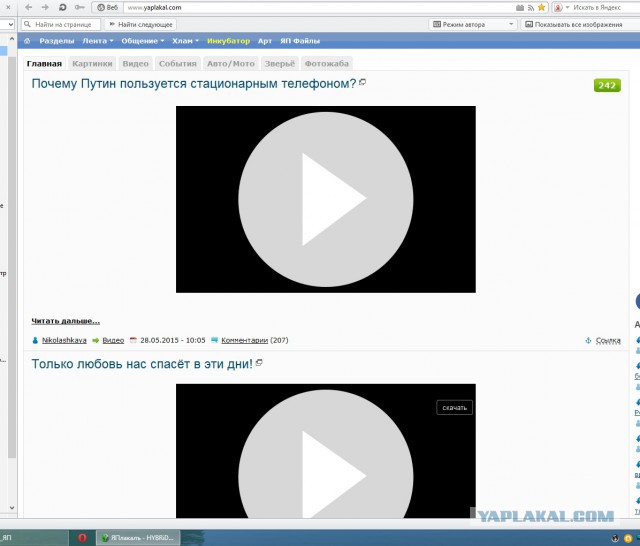Expand the Хлам menu
This screenshot has height=546, width=640.
[x=185, y=41]
